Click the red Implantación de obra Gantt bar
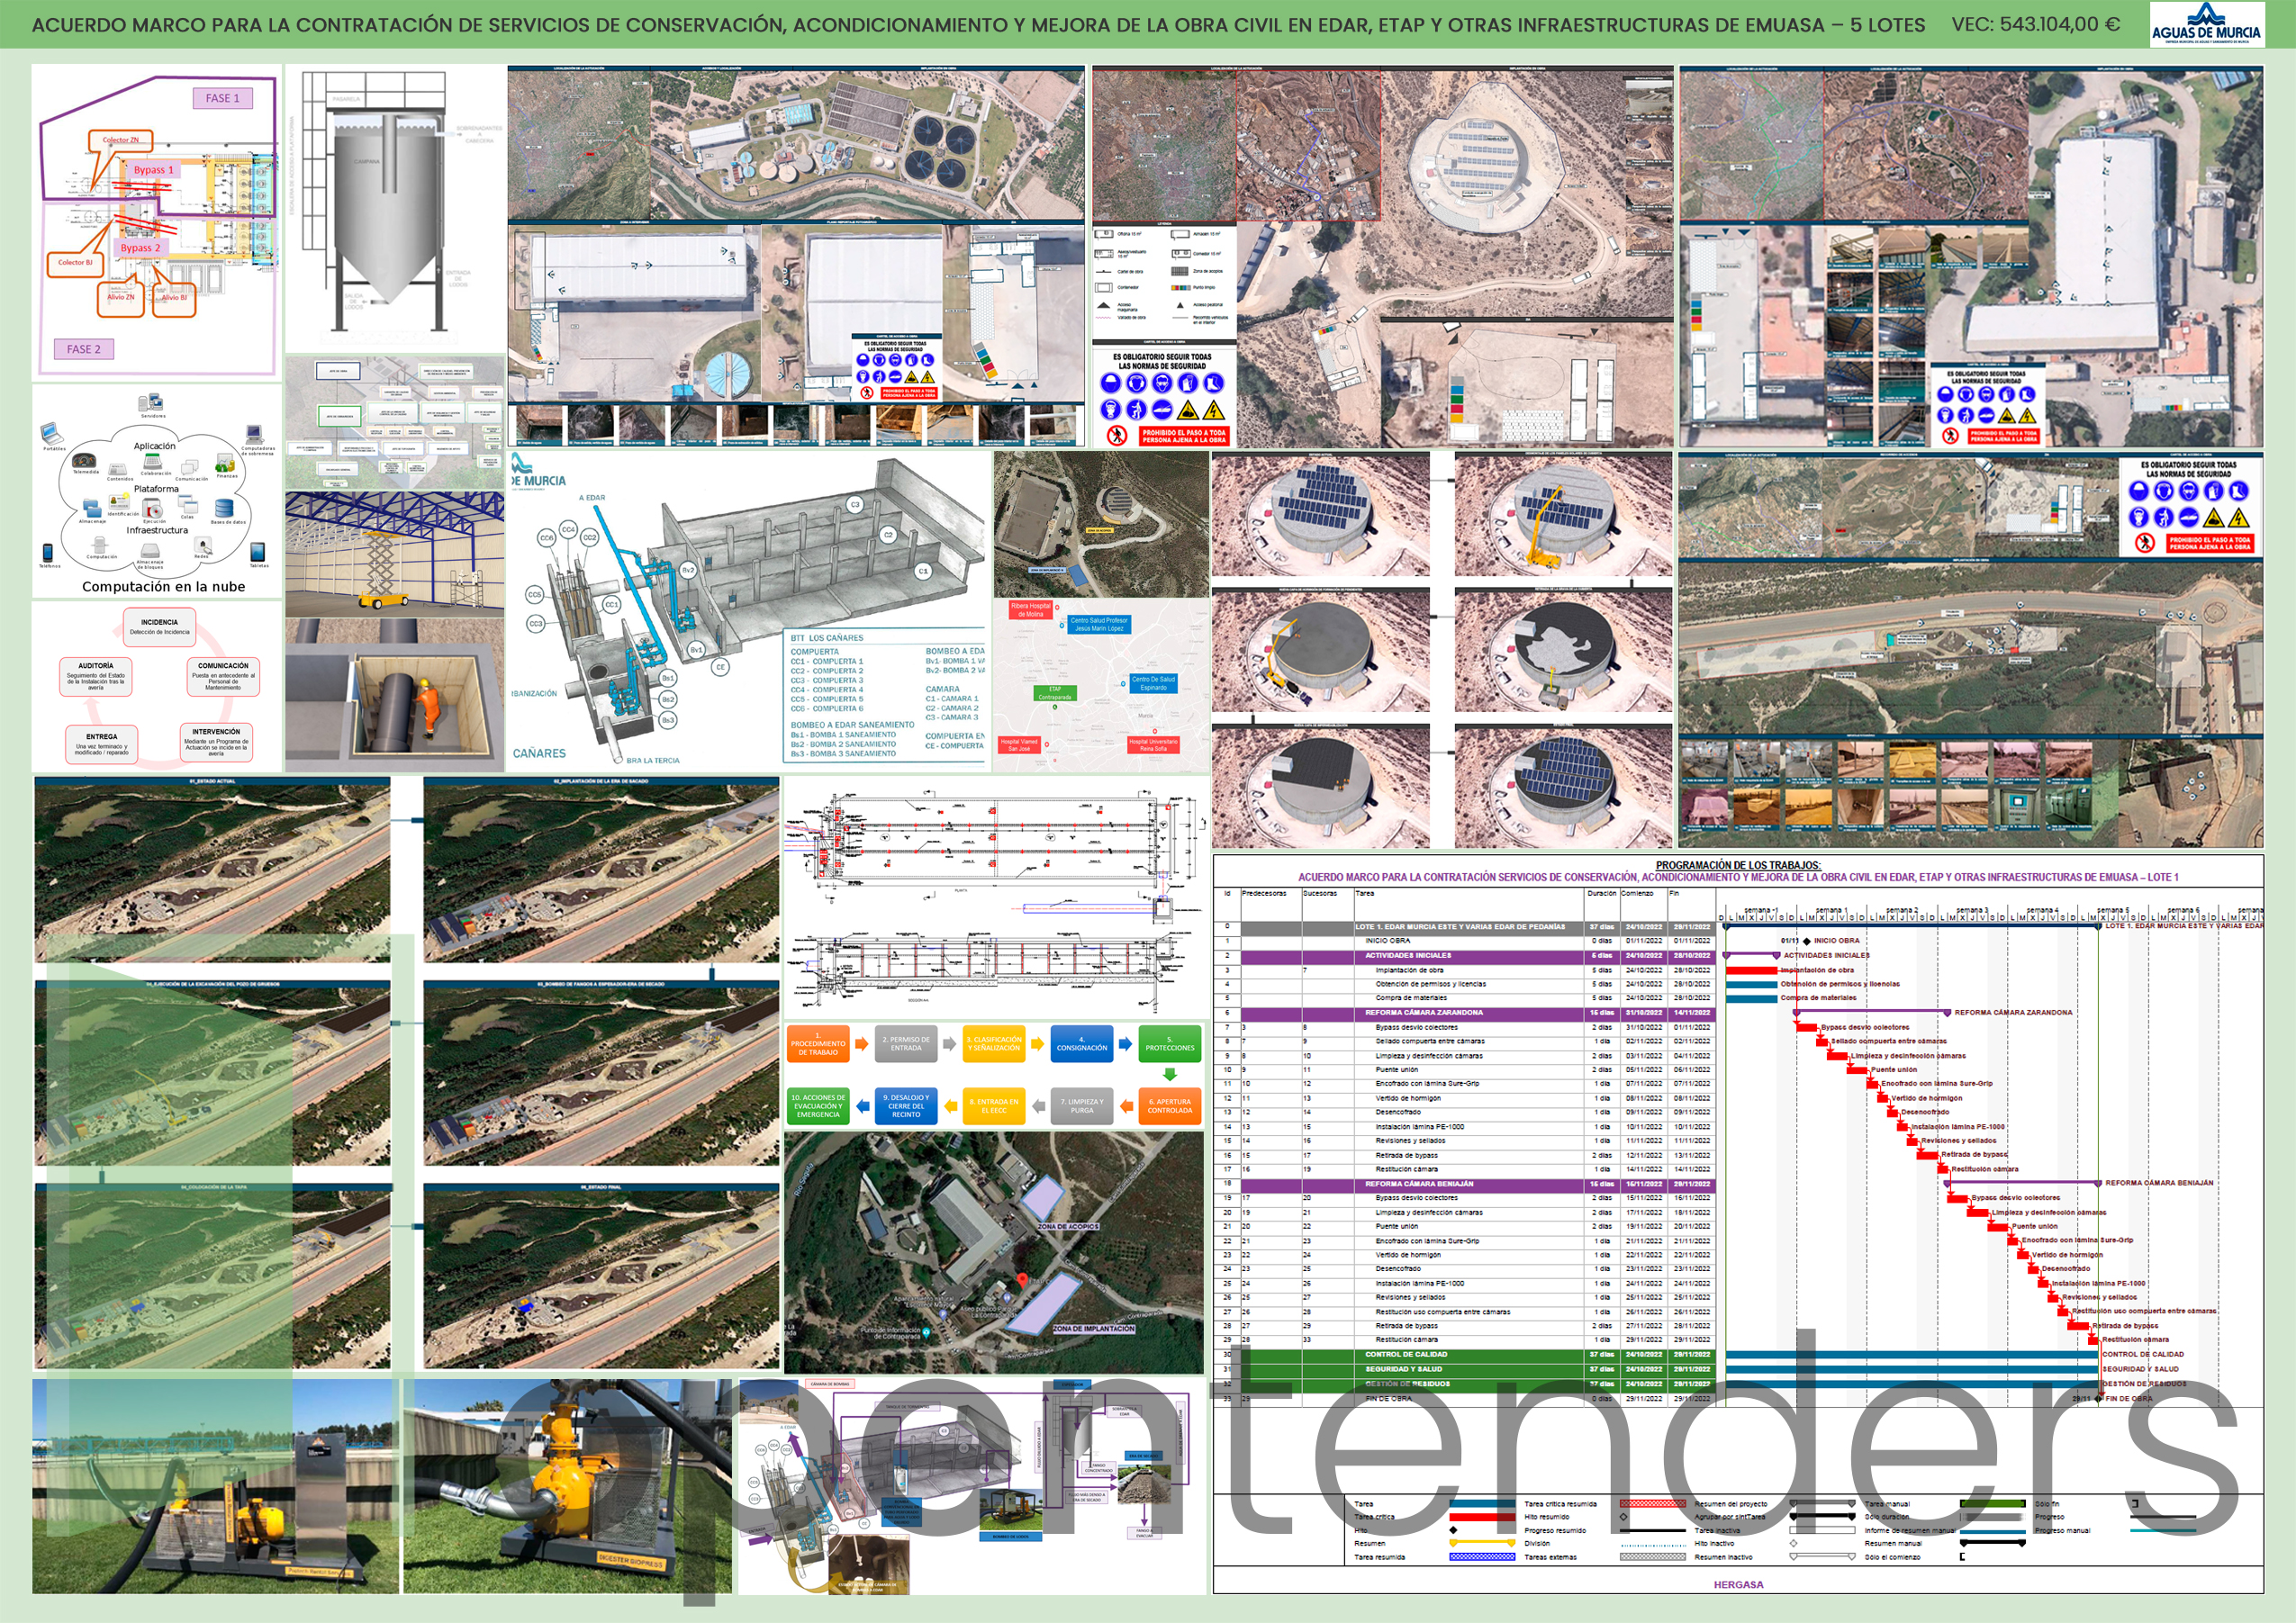 (1752, 970)
